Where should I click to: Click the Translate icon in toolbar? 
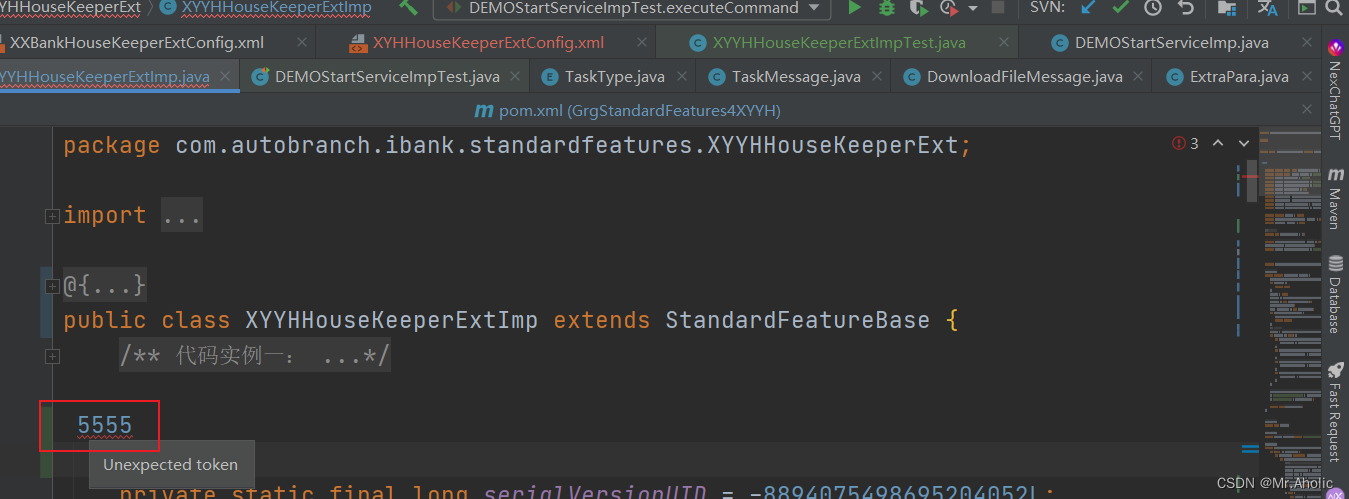coord(1268,8)
